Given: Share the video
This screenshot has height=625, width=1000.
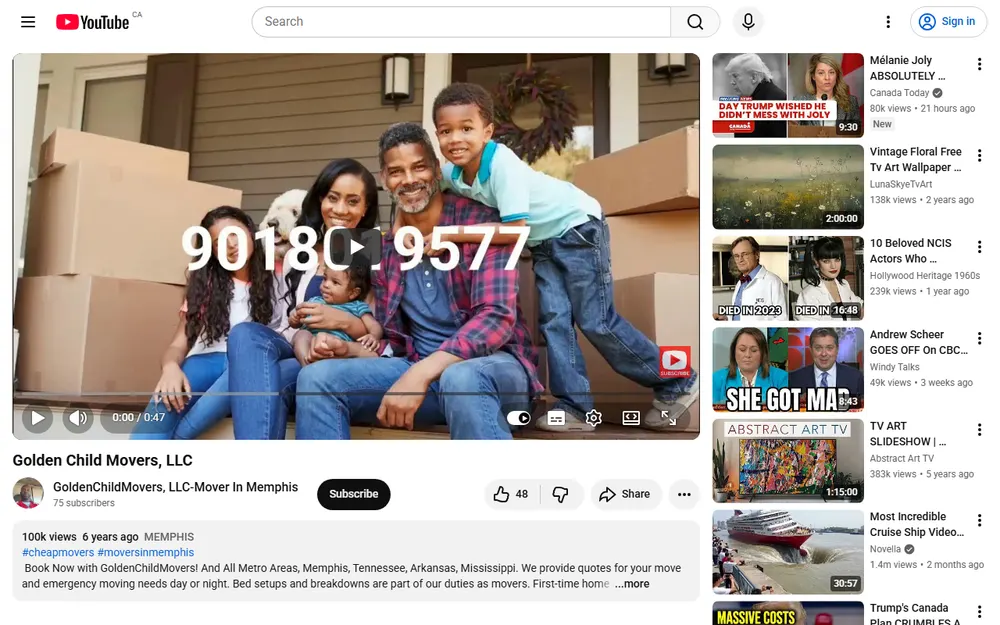Looking at the screenshot, I should (x=625, y=494).
